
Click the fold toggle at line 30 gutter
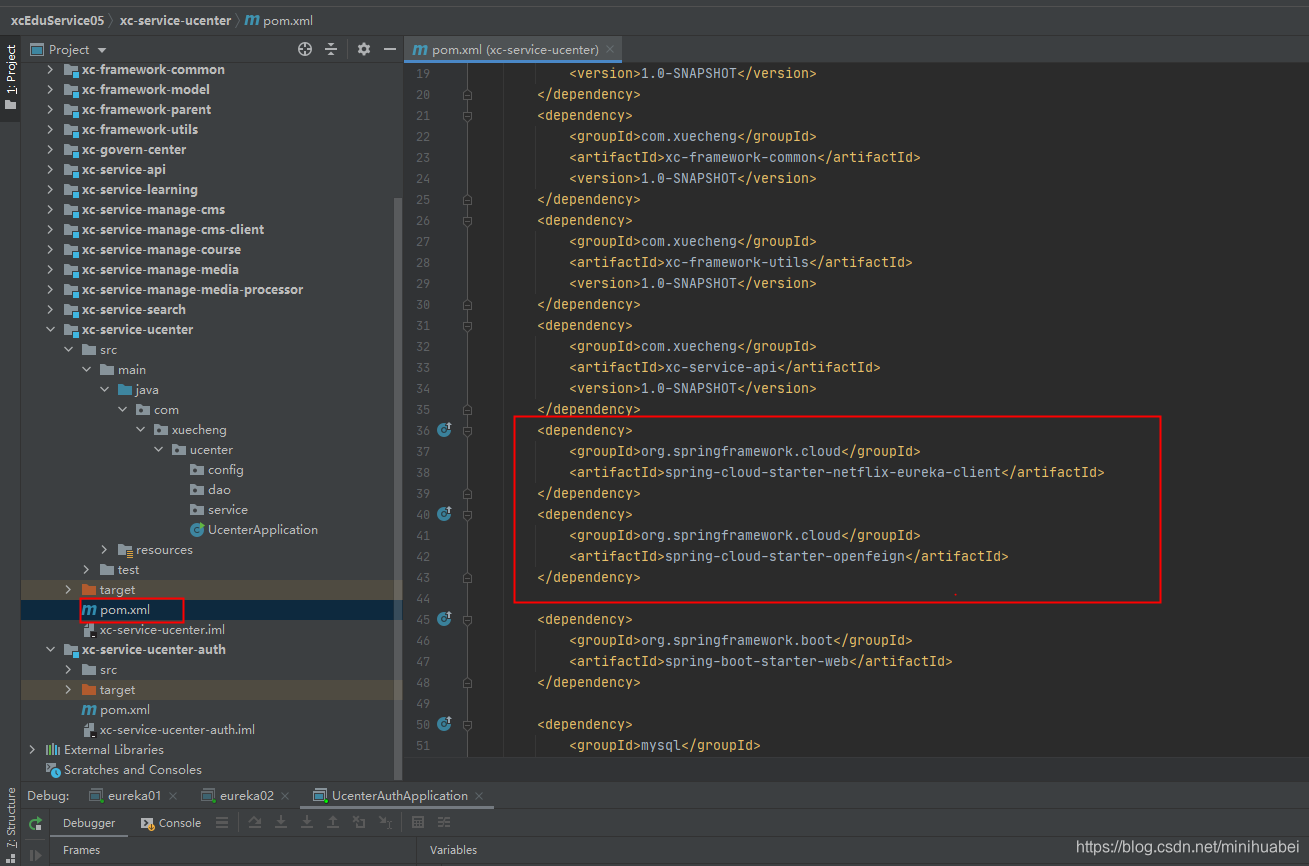click(x=467, y=304)
